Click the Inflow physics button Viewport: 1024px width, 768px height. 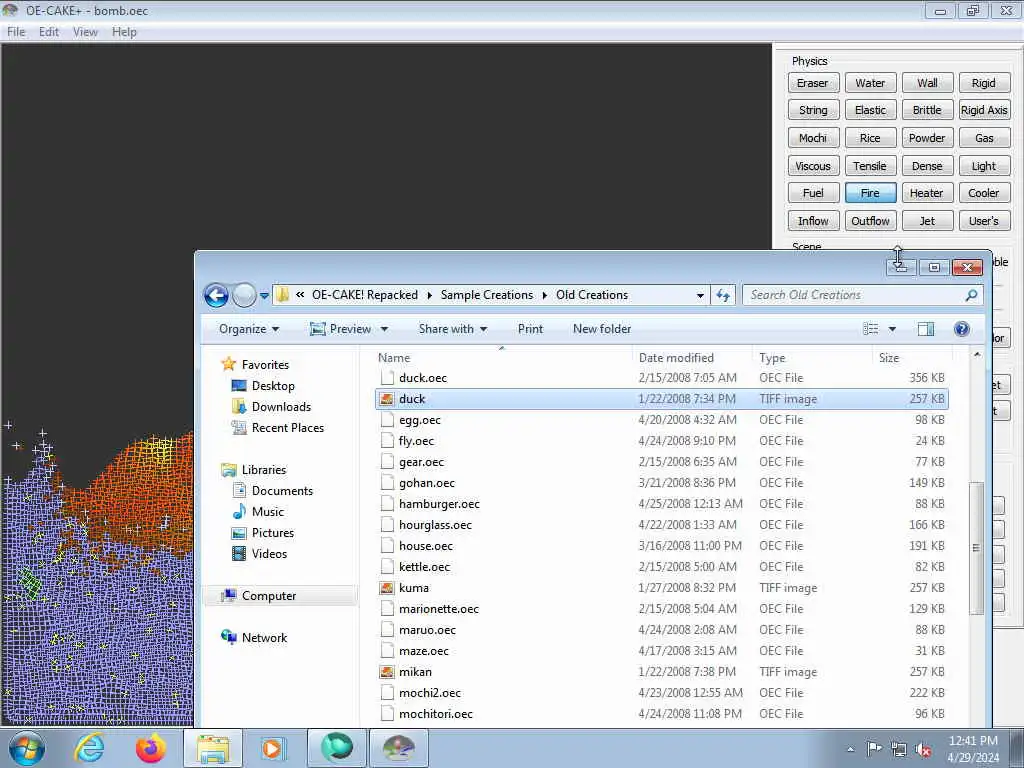pos(813,221)
